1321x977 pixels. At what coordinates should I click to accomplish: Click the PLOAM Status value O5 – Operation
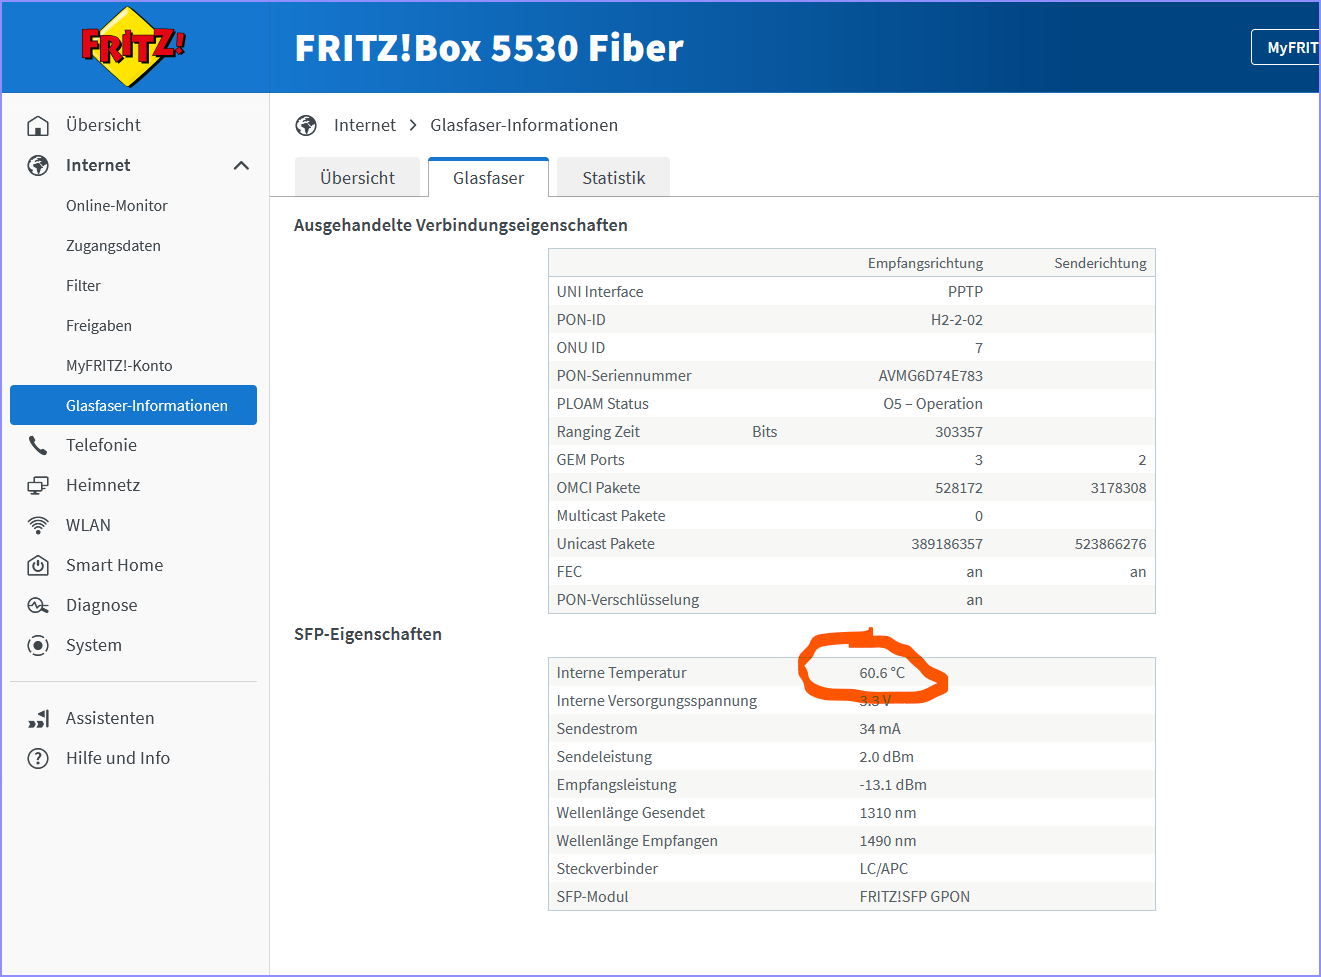click(933, 404)
